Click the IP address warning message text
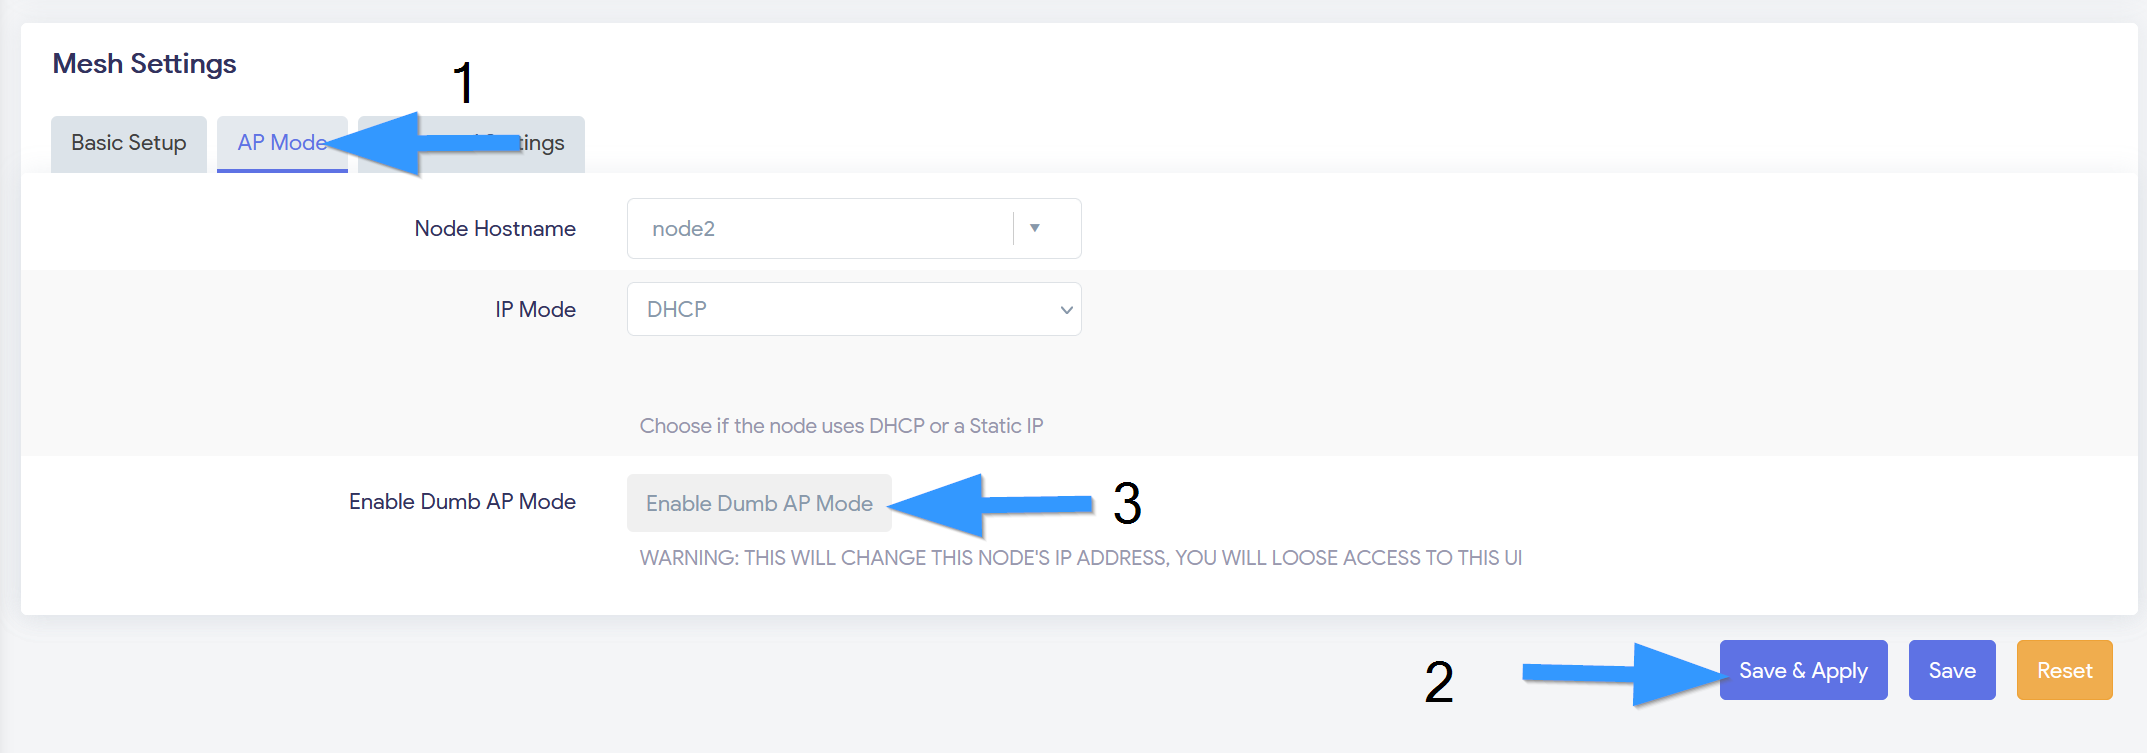2147x753 pixels. click(1080, 557)
